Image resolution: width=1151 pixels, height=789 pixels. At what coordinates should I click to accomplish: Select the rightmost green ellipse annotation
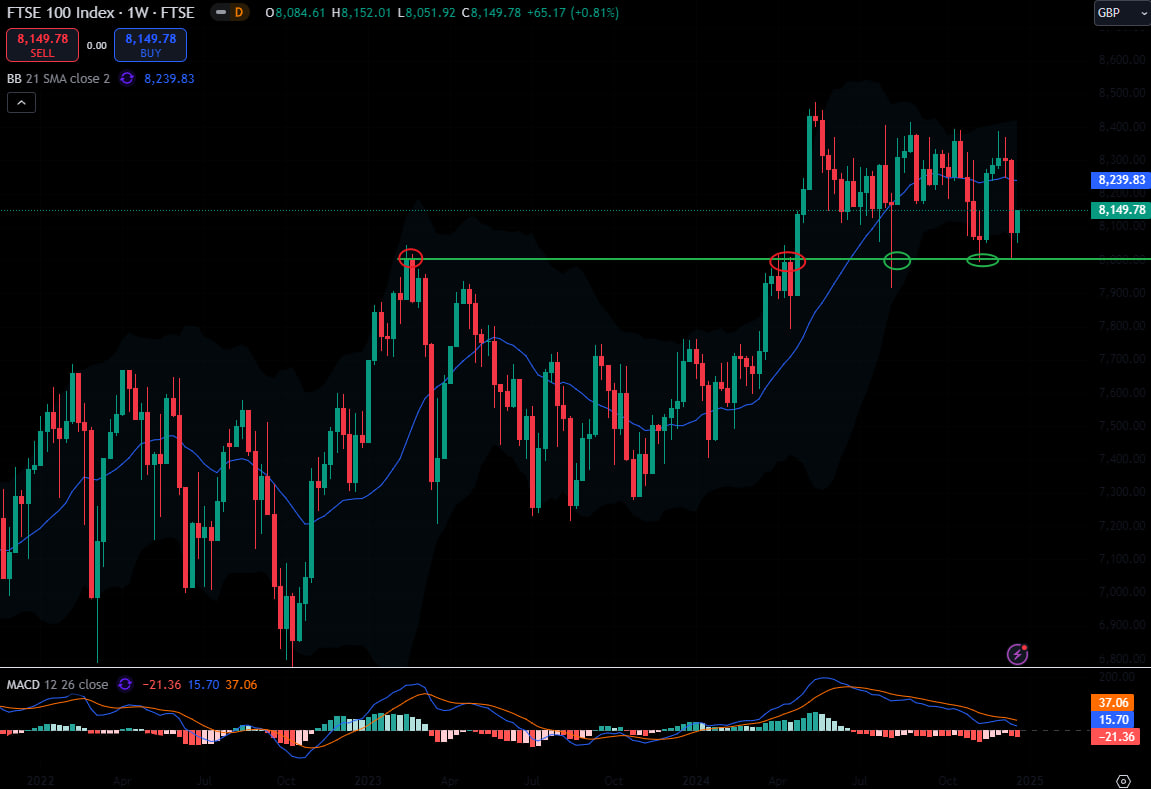[x=983, y=259]
